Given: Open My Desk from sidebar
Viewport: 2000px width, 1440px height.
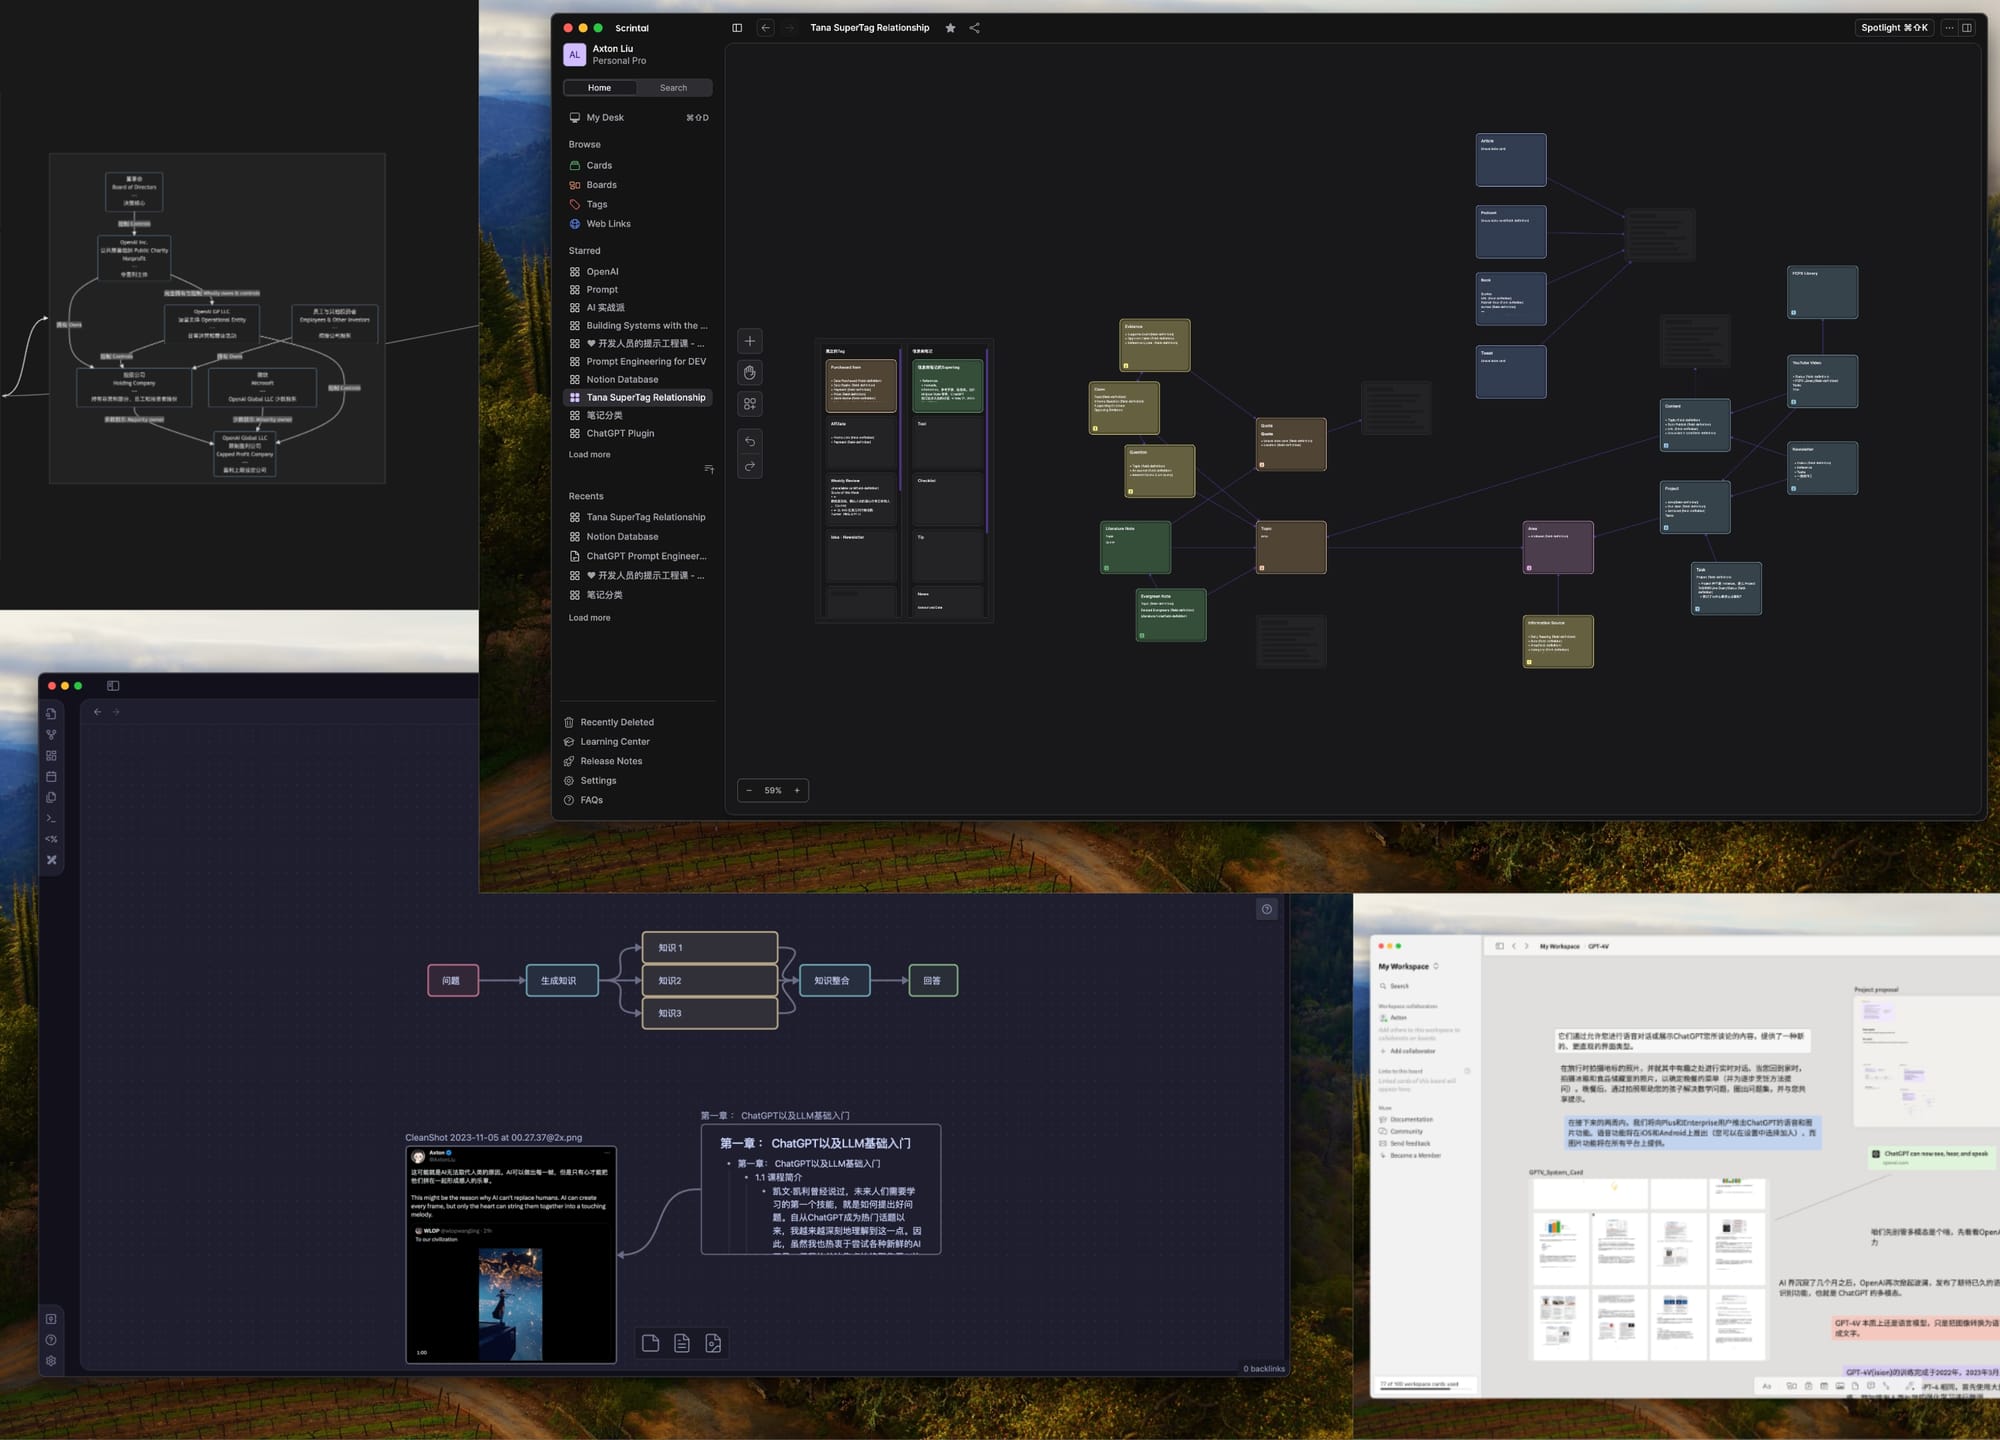Looking at the screenshot, I should pyautogui.click(x=607, y=117).
